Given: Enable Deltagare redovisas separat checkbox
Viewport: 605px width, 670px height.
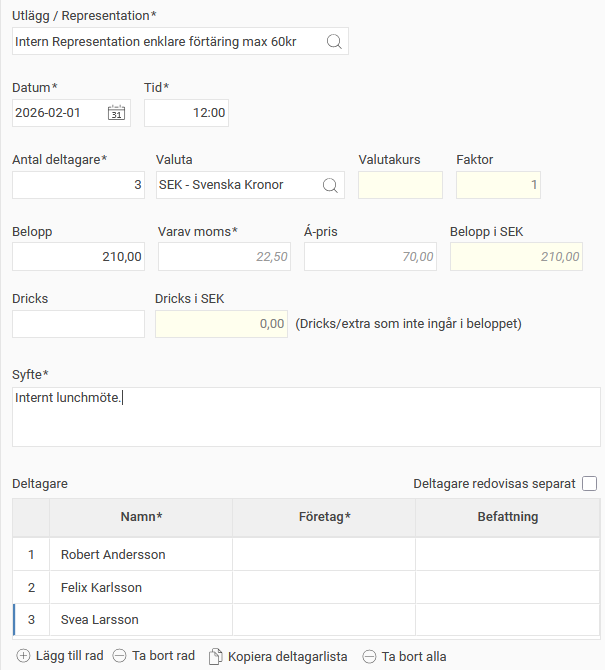Looking at the screenshot, I should (x=589, y=484).
